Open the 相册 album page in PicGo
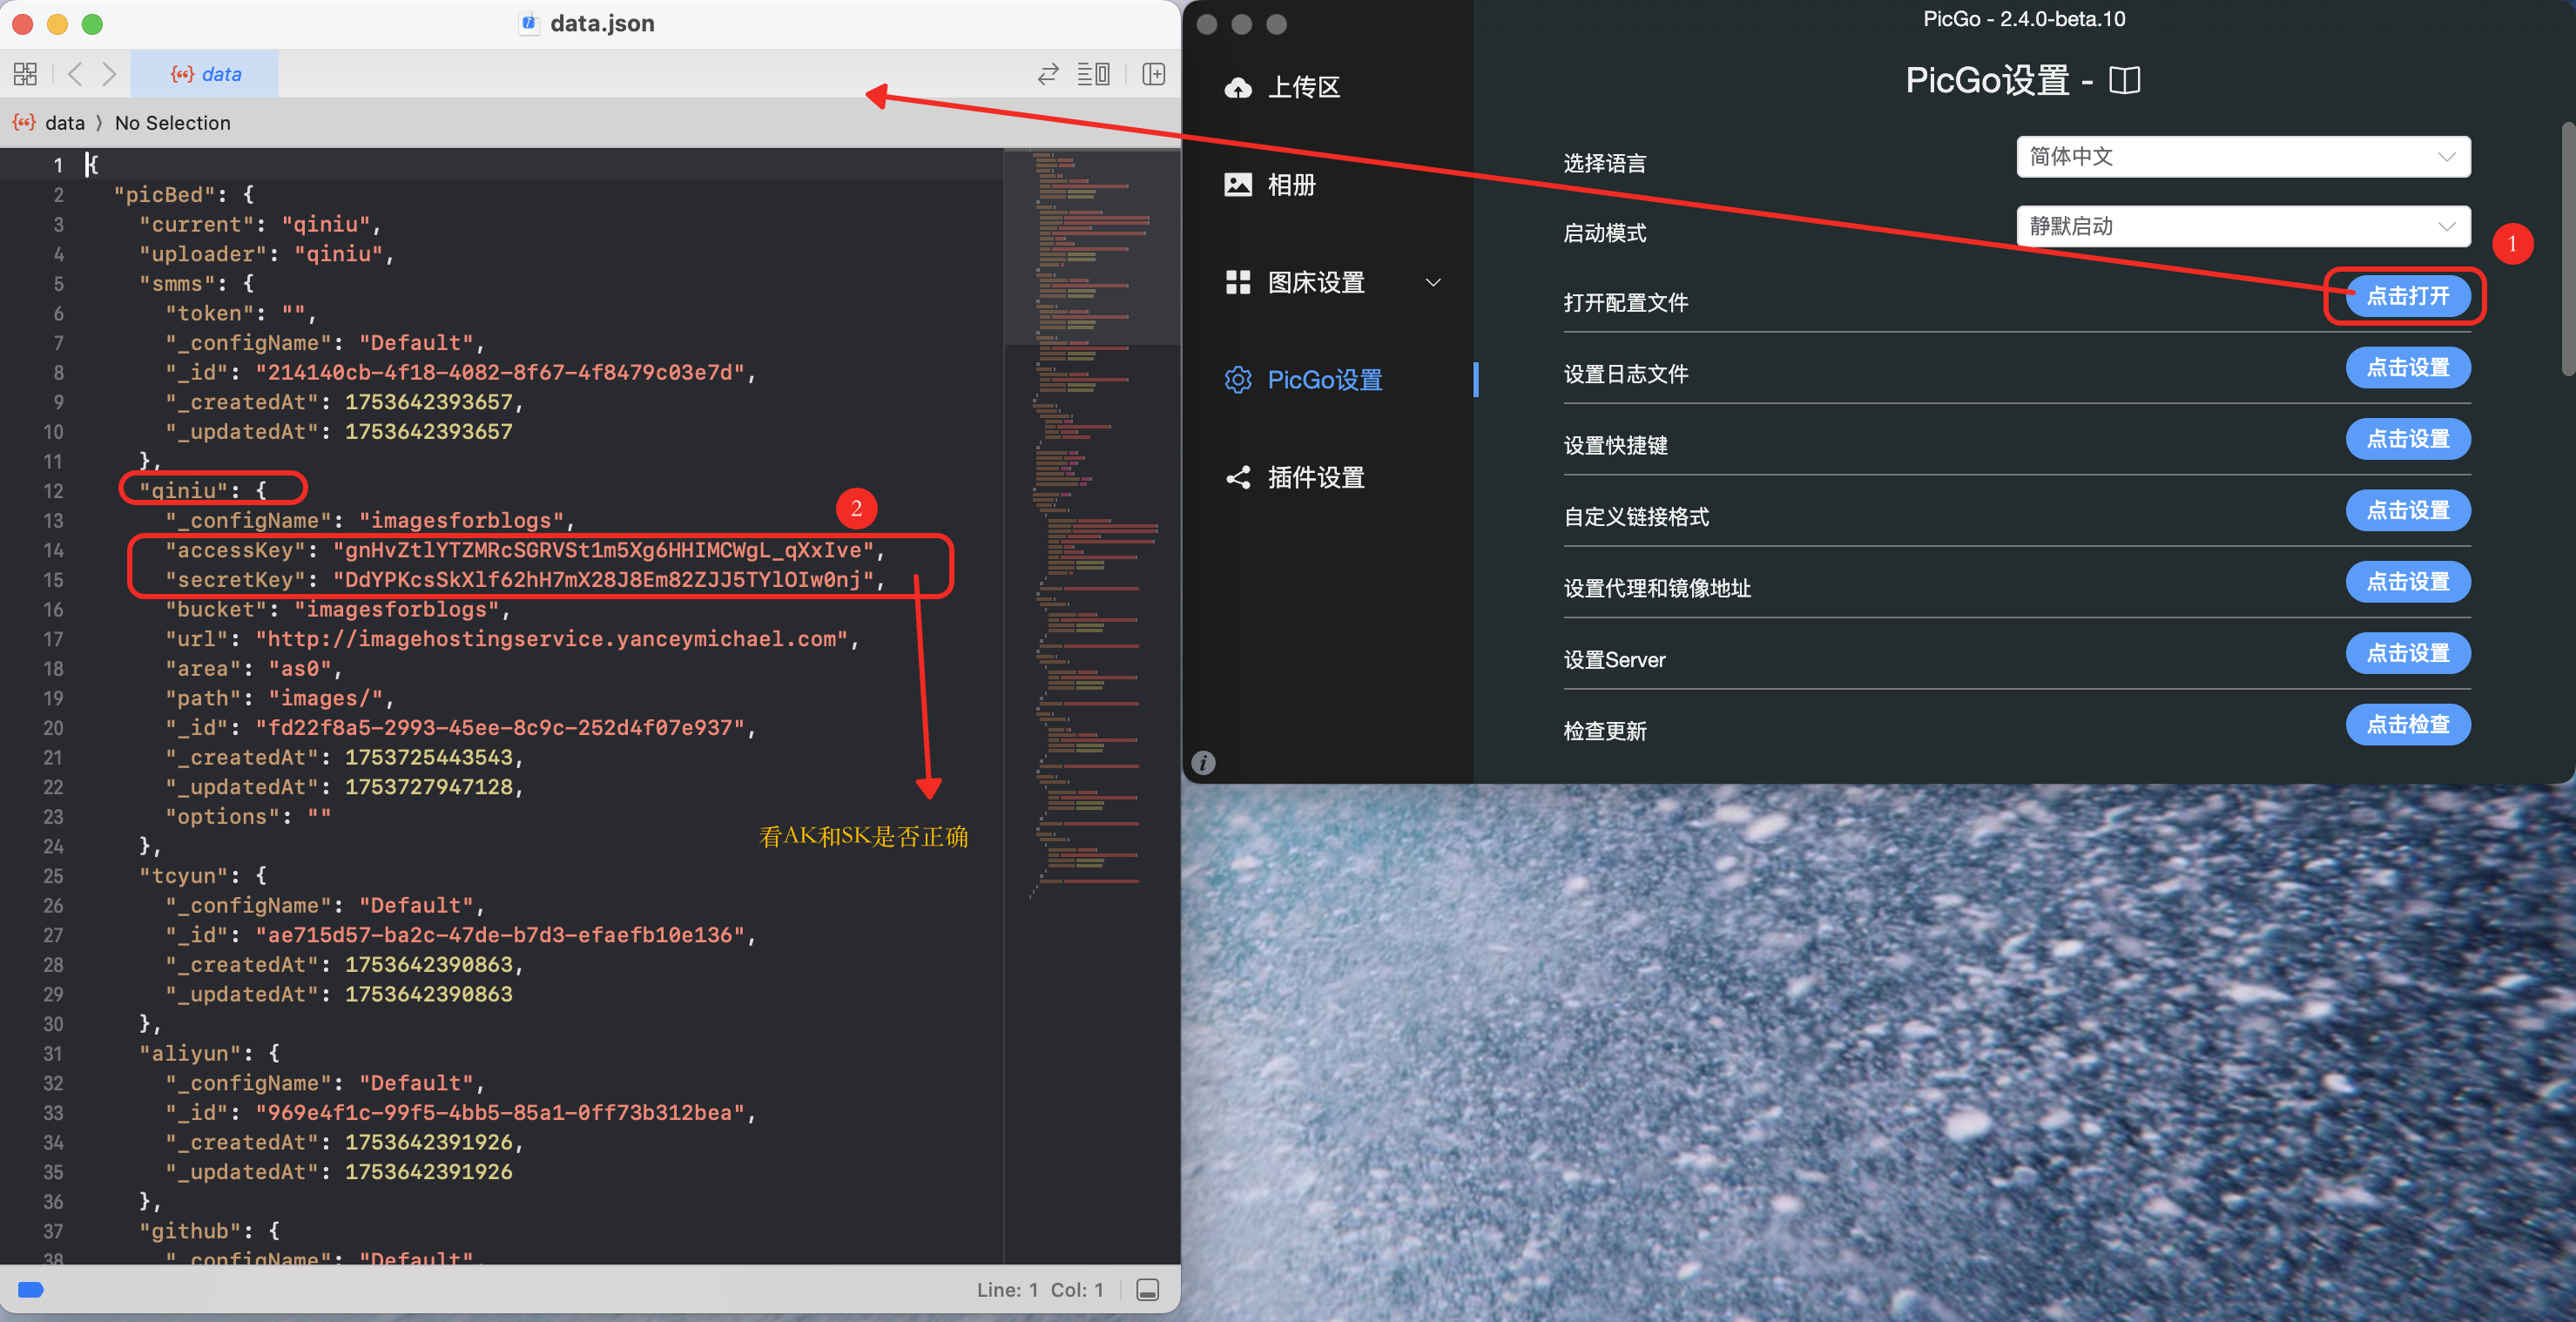The image size is (2576, 1322). click(1291, 185)
